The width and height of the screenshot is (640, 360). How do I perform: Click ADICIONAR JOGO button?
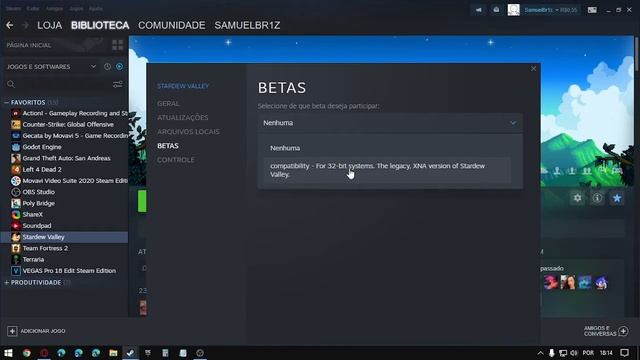[x=37, y=331]
